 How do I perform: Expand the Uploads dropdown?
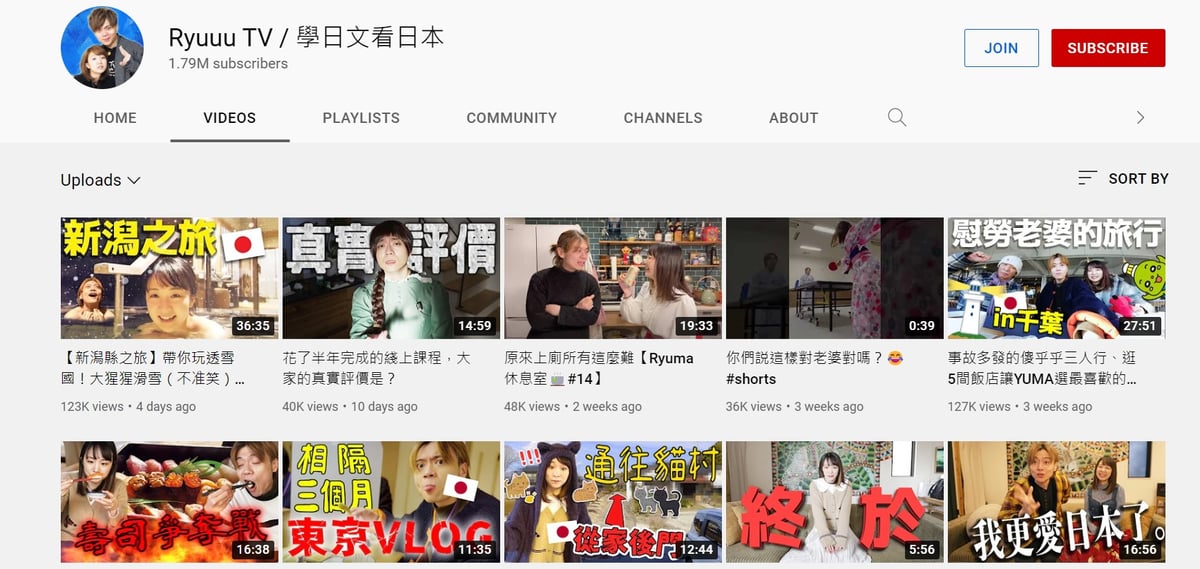point(100,180)
